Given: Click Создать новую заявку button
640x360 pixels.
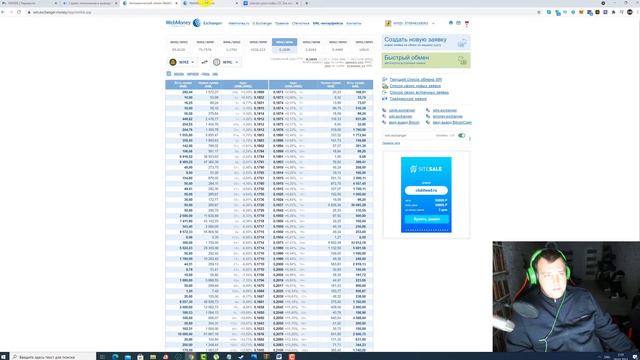Looking at the screenshot, I should (426, 42).
